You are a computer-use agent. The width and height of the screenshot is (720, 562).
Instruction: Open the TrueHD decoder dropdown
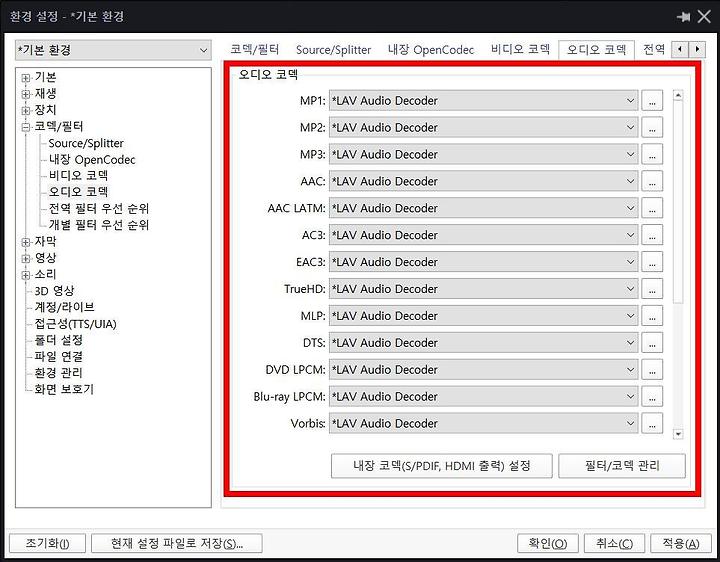click(484, 289)
